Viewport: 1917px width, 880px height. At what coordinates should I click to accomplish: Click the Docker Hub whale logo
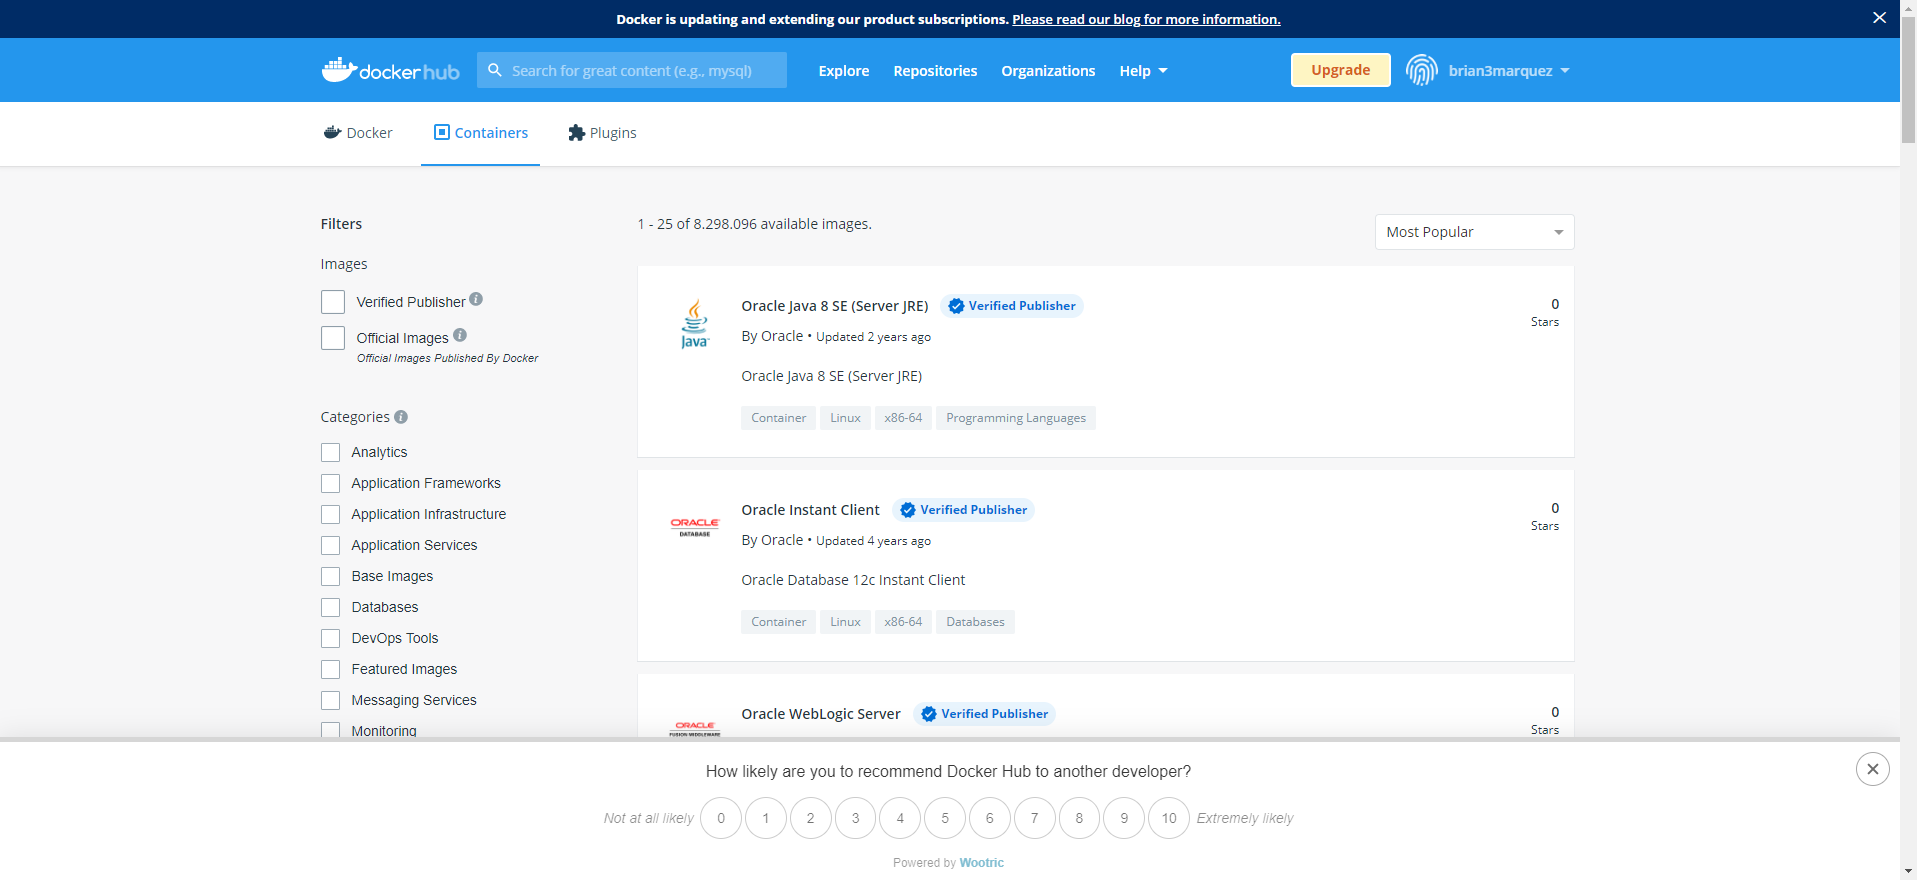390,70
